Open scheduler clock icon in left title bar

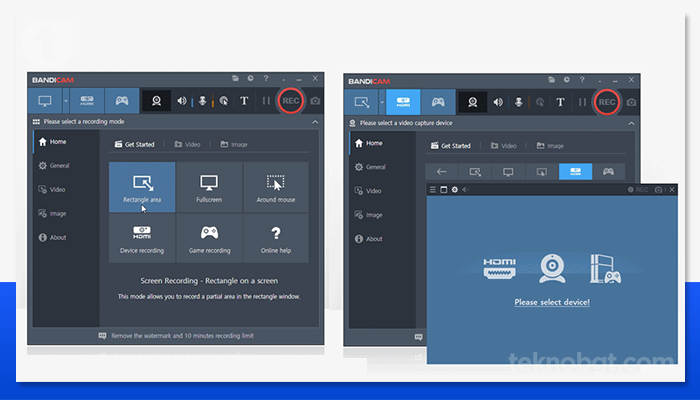250,79
